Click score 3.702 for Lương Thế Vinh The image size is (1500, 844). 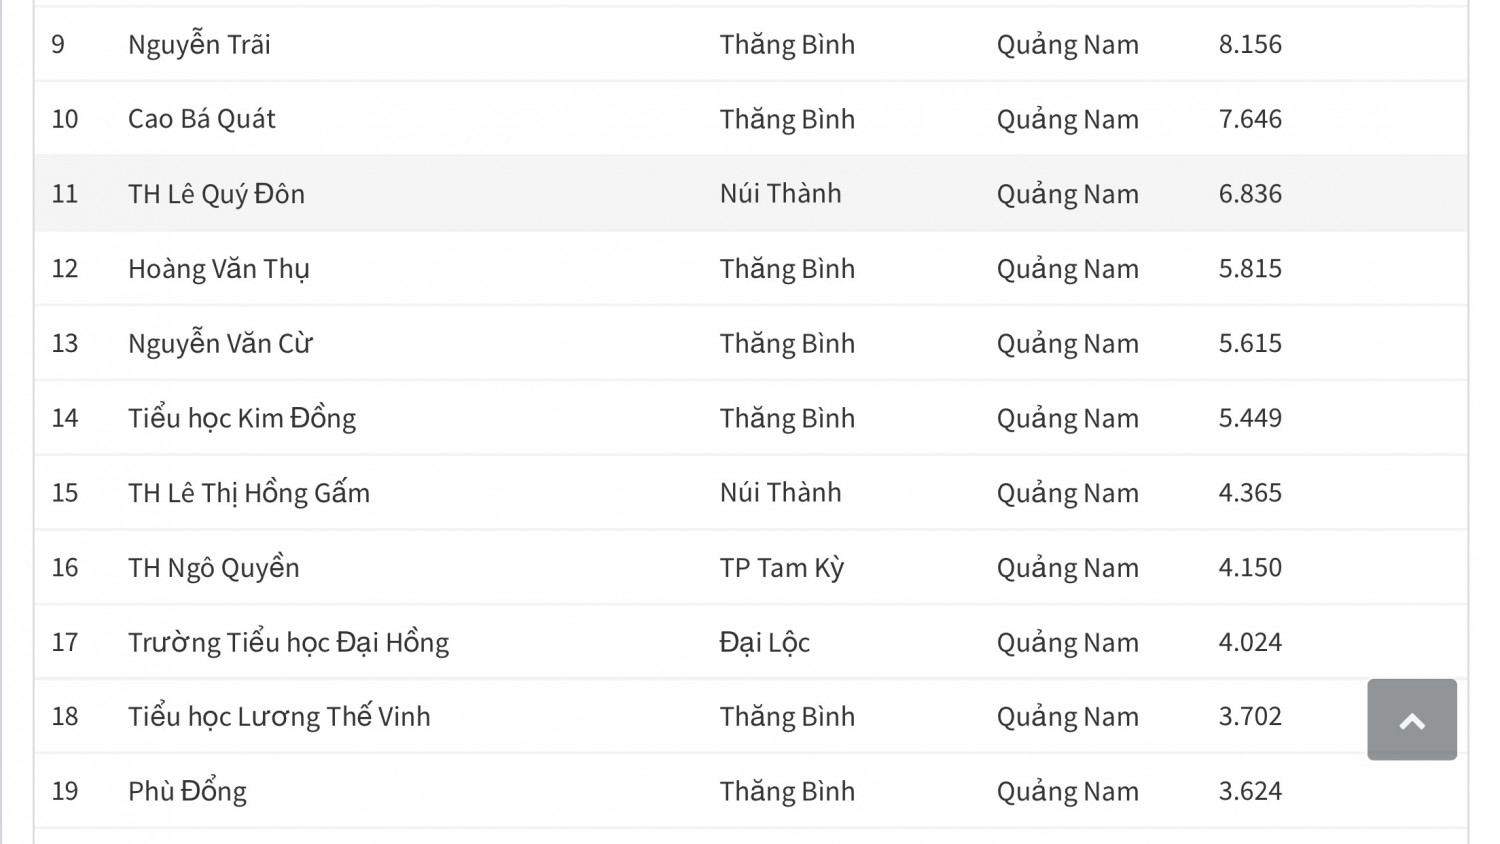click(x=1249, y=717)
